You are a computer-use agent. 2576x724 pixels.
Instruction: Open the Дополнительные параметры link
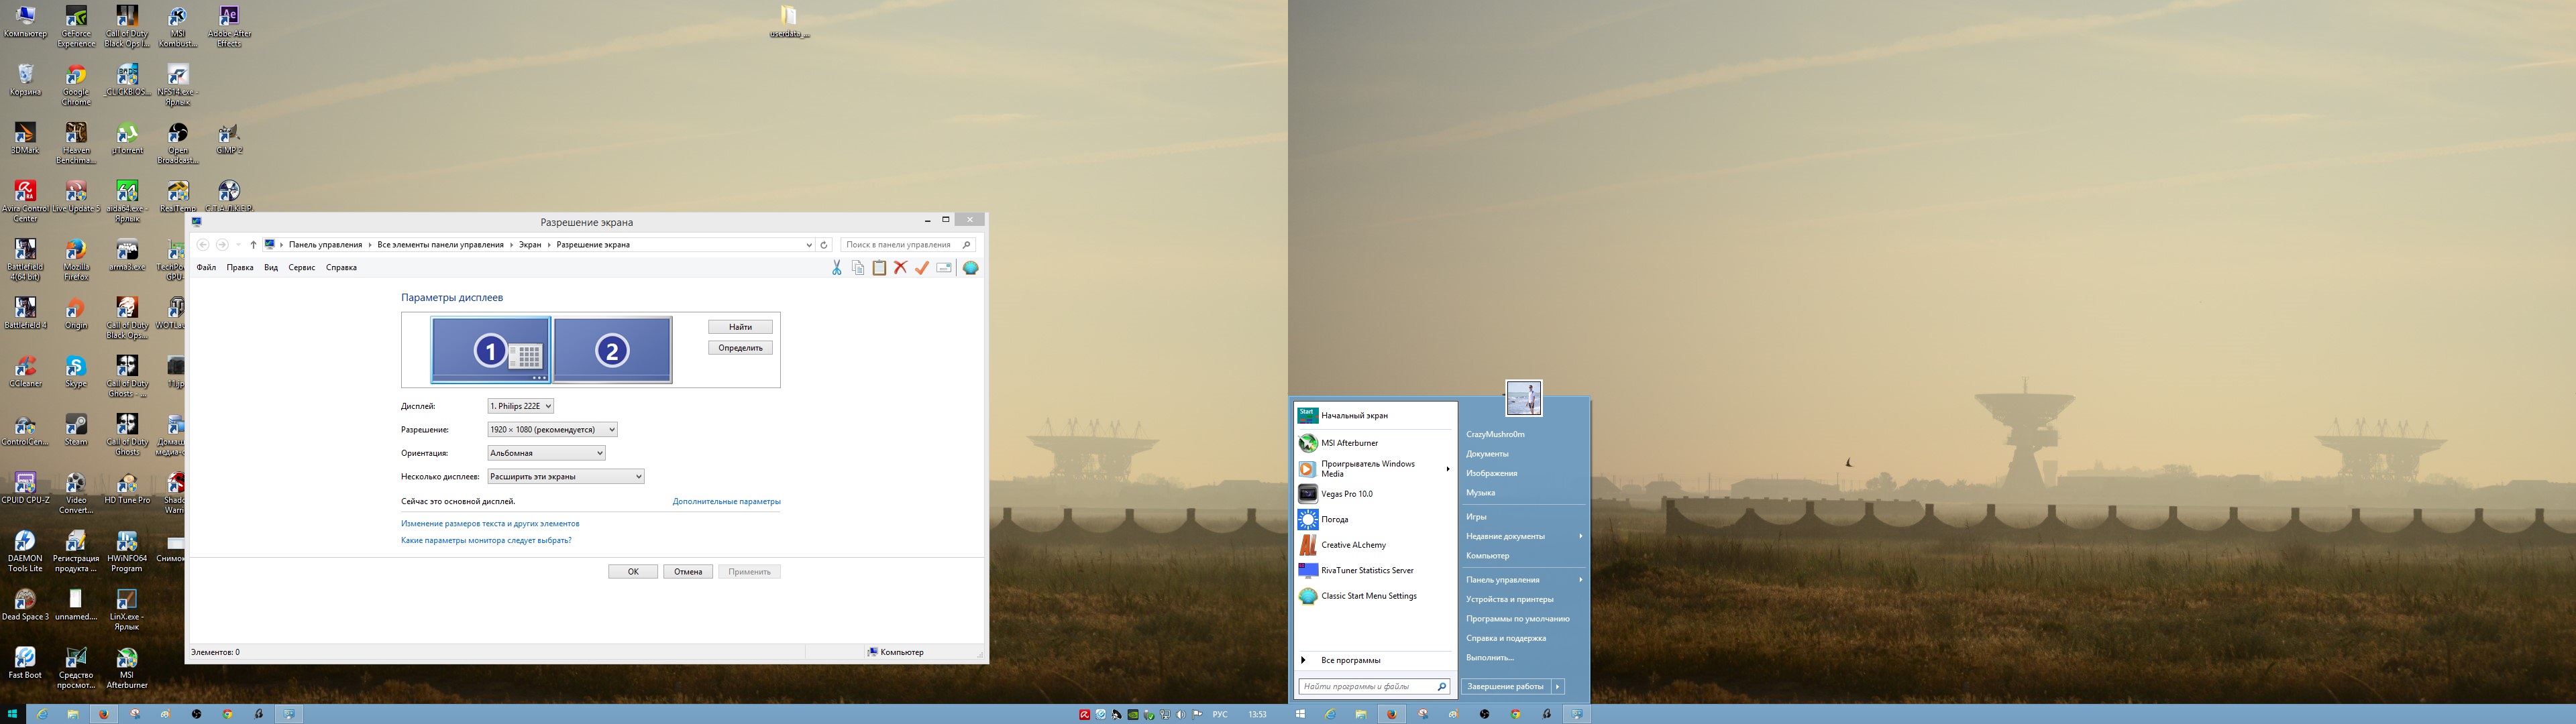pos(726,502)
